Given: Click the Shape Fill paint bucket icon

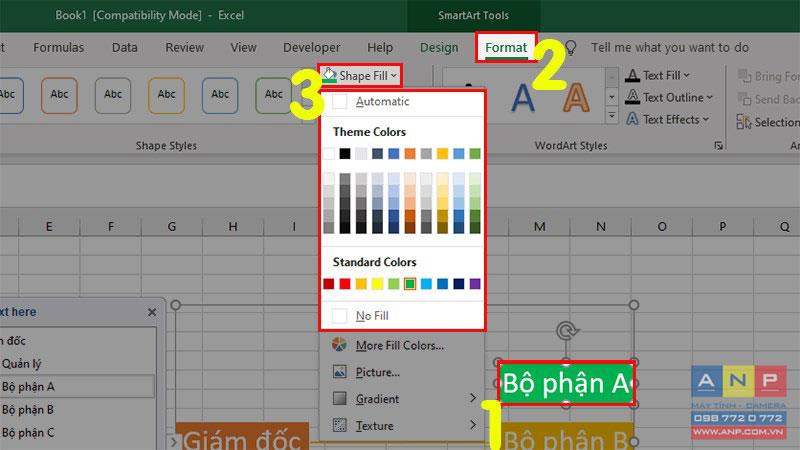Looking at the screenshot, I should point(329,75).
